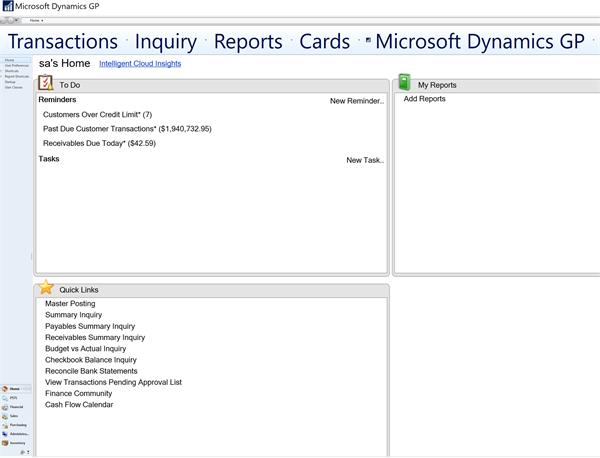Viewport: 600px width, 458px height.
Task: Select Inventory in the navigation pane
Action: coord(16,443)
